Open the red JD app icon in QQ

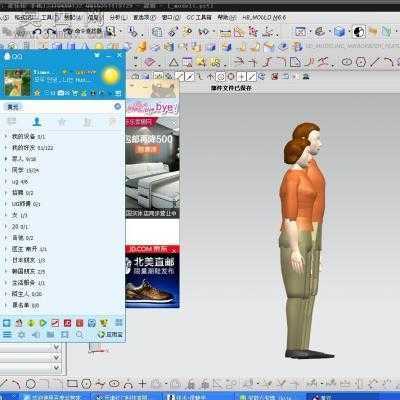pyautogui.click(x=67, y=323)
